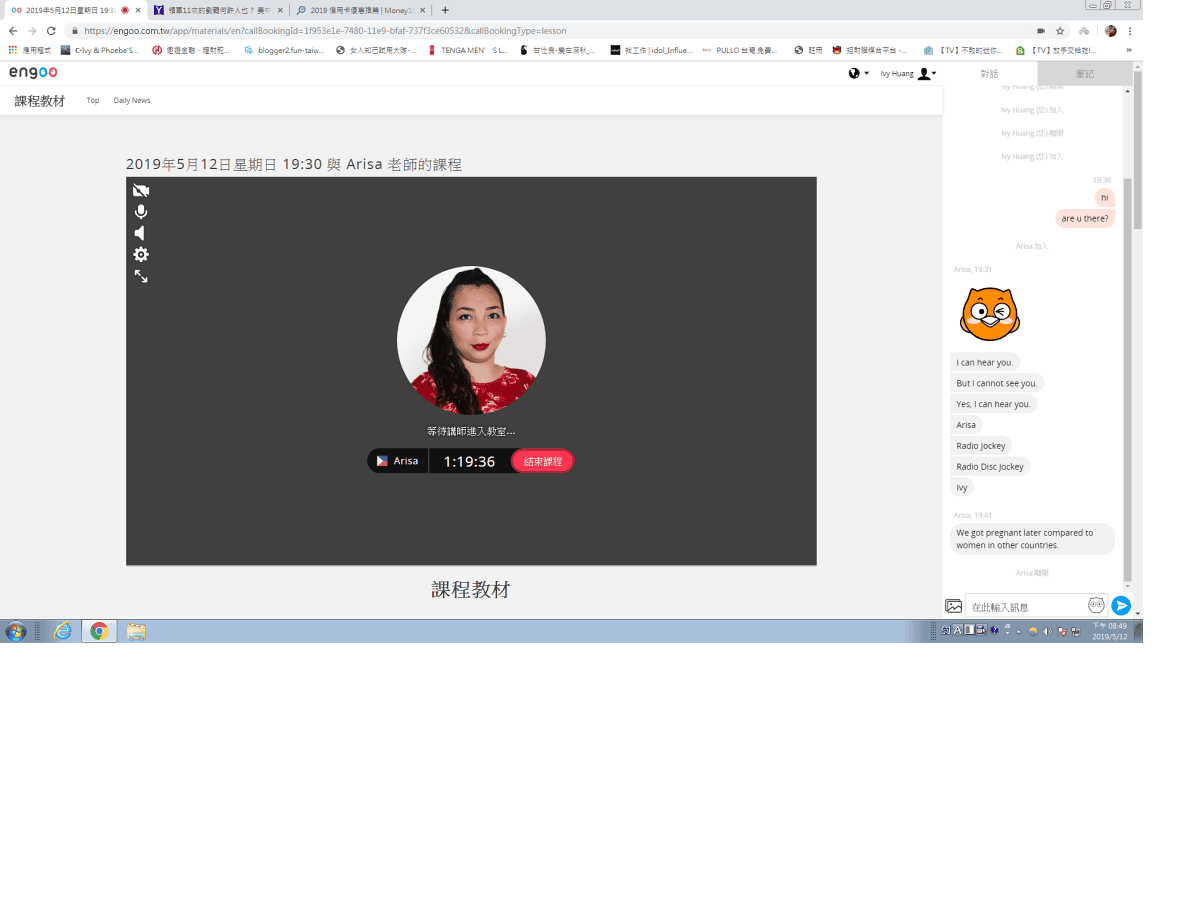
Task: Open File Explorer from the taskbar
Action: (136, 631)
